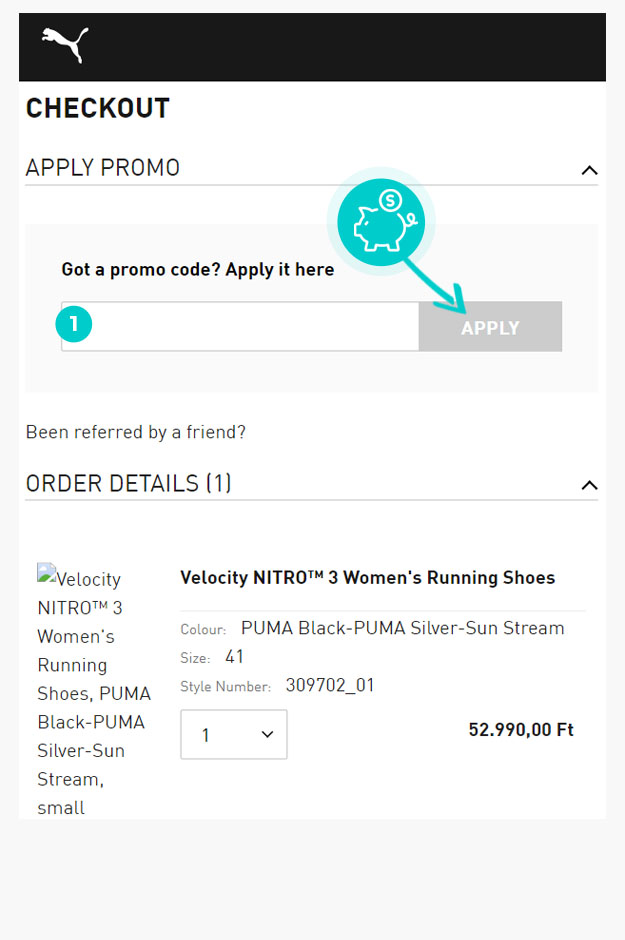Collapse the Apply Promo section chevron
Image resolution: width=625 pixels, height=940 pixels.
(x=589, y=170)
